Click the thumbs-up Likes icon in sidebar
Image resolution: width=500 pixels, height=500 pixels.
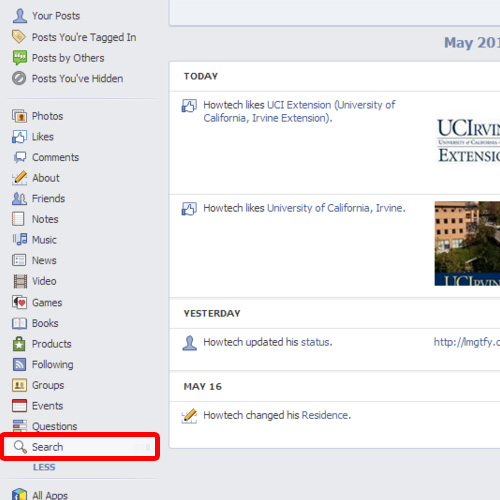pos(19,137)
